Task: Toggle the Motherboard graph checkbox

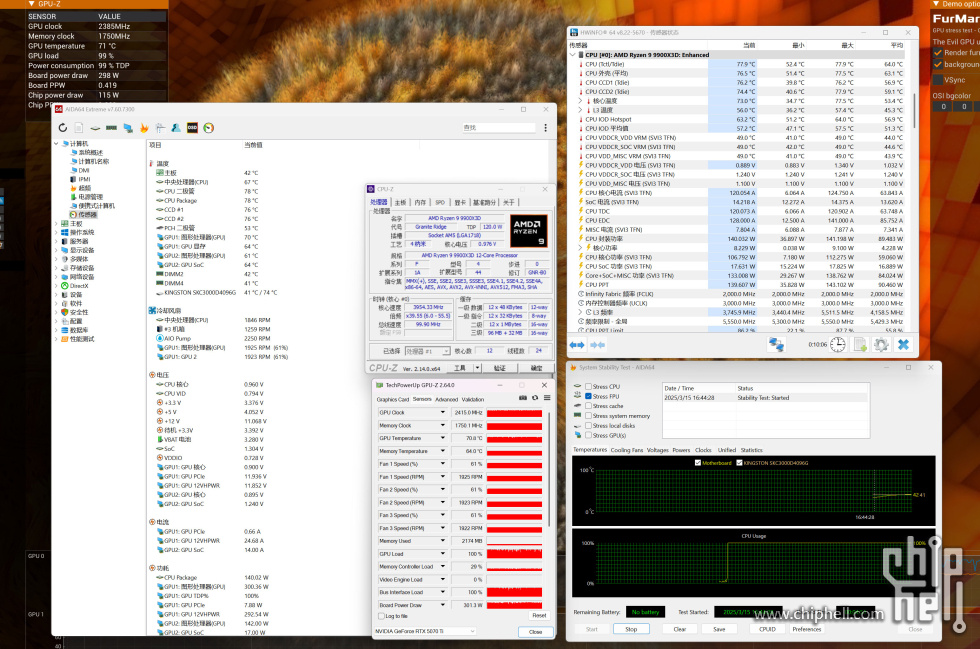Action: pyautogui.click(x=698, y=463)
